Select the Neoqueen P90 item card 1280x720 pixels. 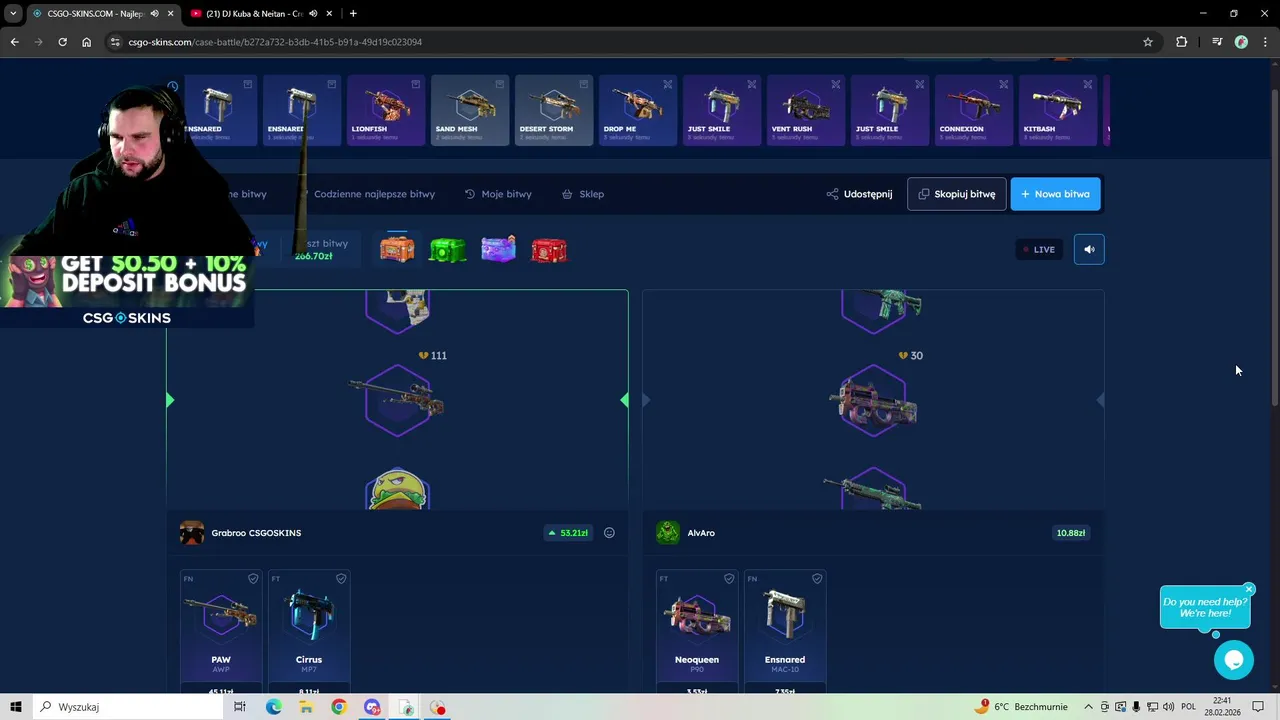(x=697, y=632)
